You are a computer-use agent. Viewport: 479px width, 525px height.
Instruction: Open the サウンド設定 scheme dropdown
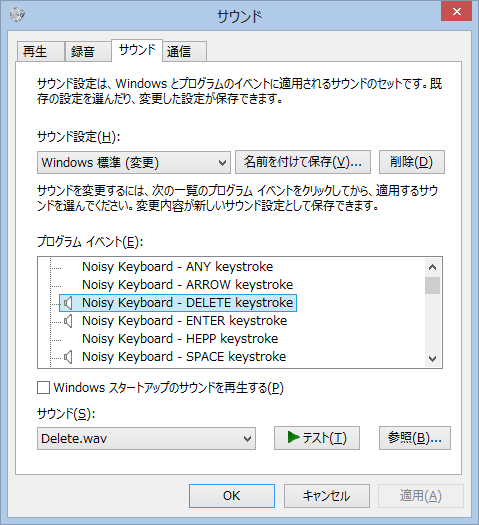tap(134, 162)
